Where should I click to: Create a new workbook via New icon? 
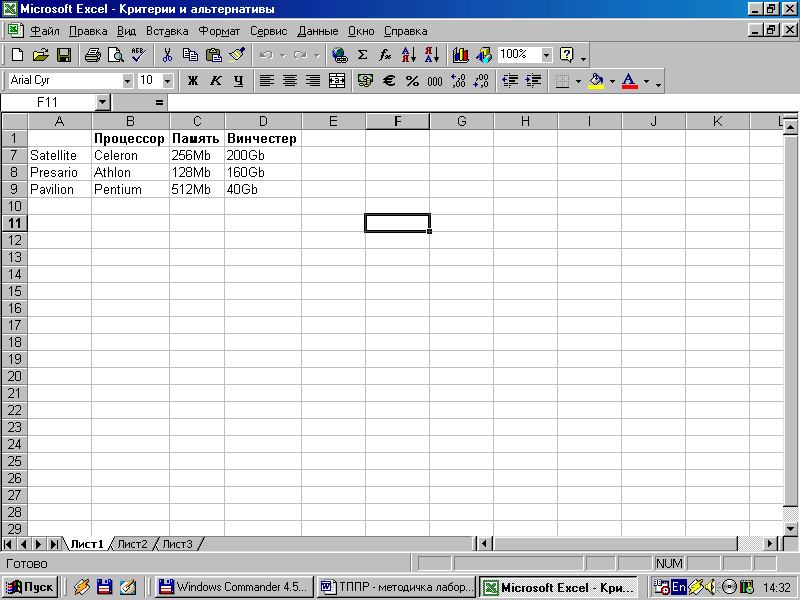click(17, 55)
